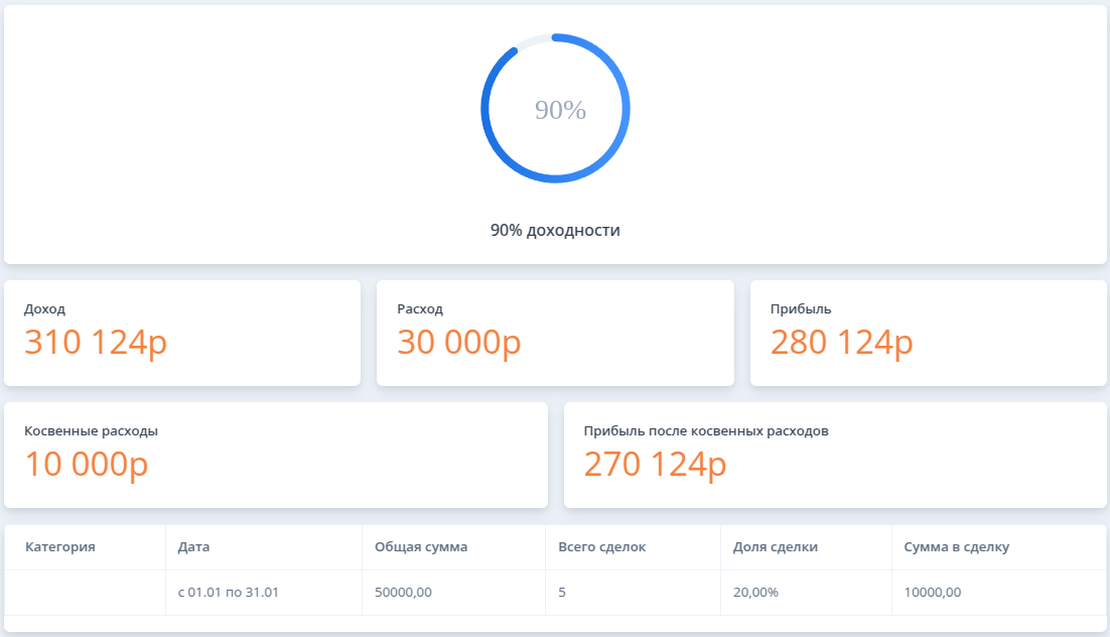Viewport: 1110px width, 637px height.
Task: Click the 90% circular progress ring
Action: tap(555, 109)
